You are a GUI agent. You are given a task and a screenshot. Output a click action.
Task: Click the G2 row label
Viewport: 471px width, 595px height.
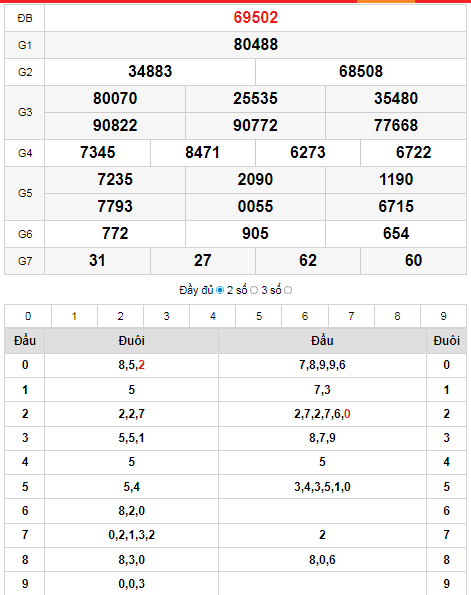coord(25,72)
